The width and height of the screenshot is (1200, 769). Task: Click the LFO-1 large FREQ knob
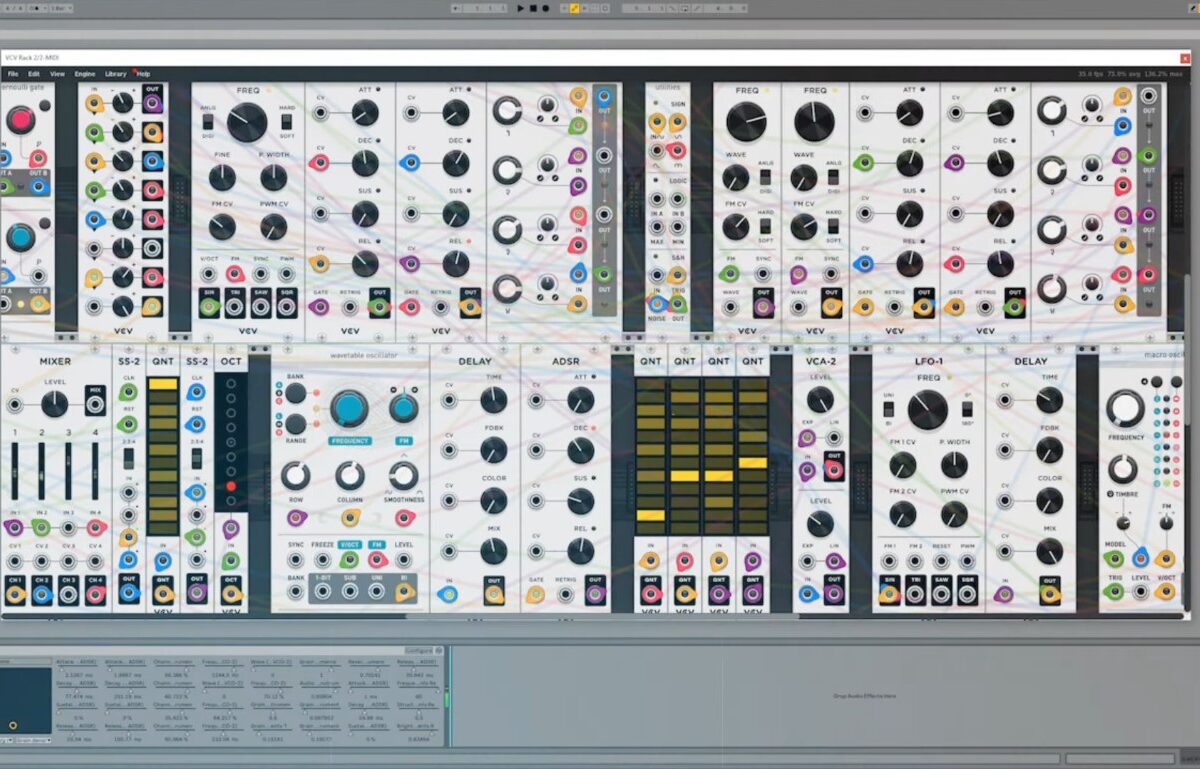coord(927,410)
